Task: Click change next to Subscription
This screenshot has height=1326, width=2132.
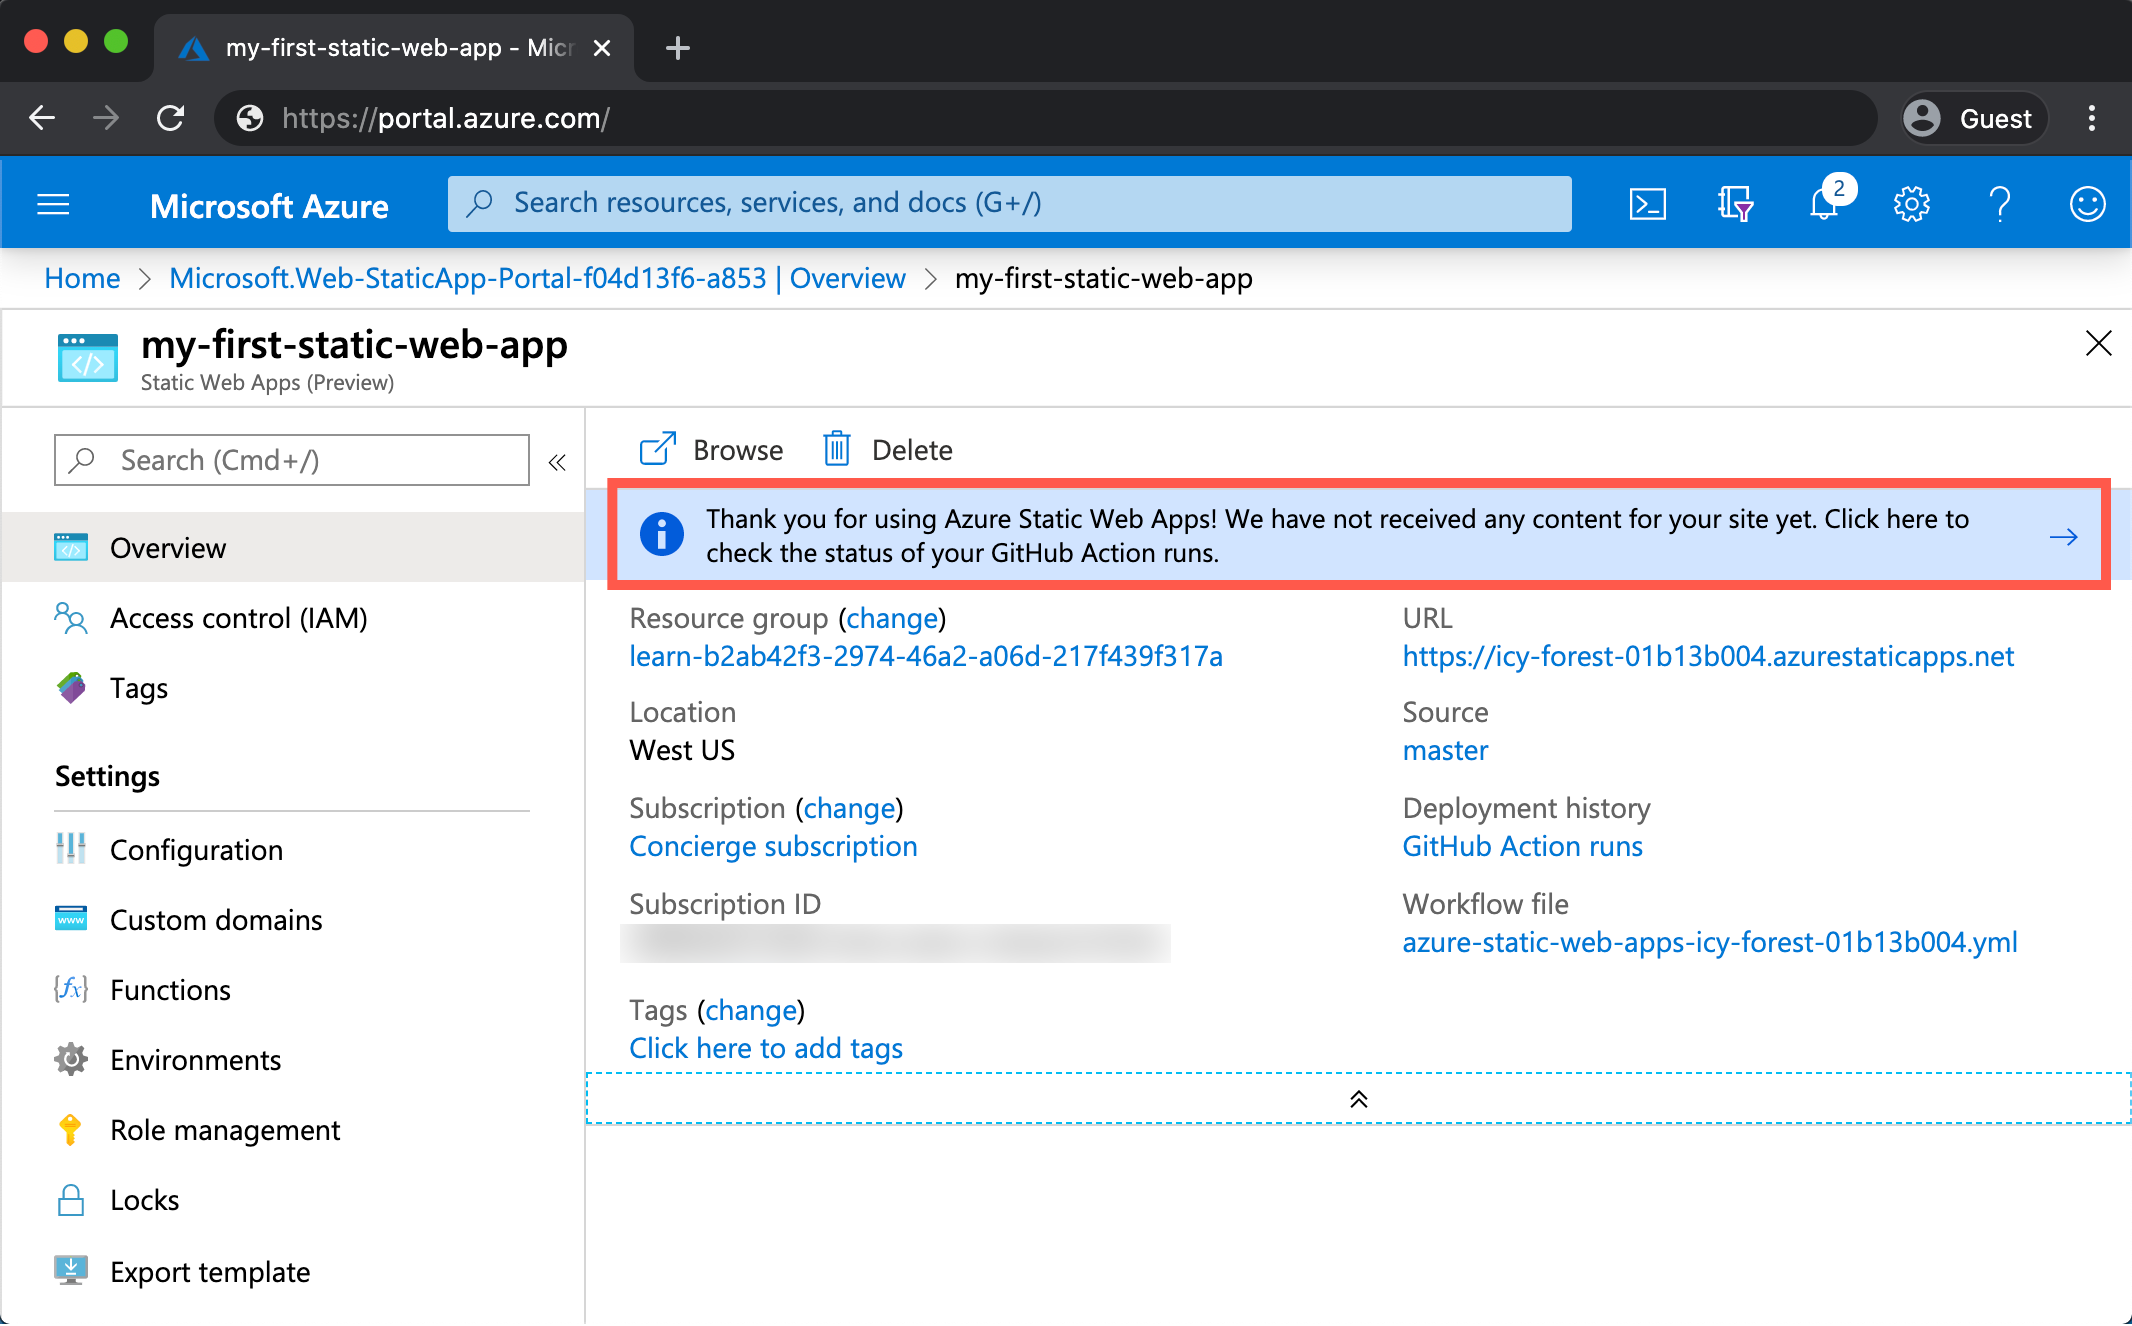Action: 850,808
